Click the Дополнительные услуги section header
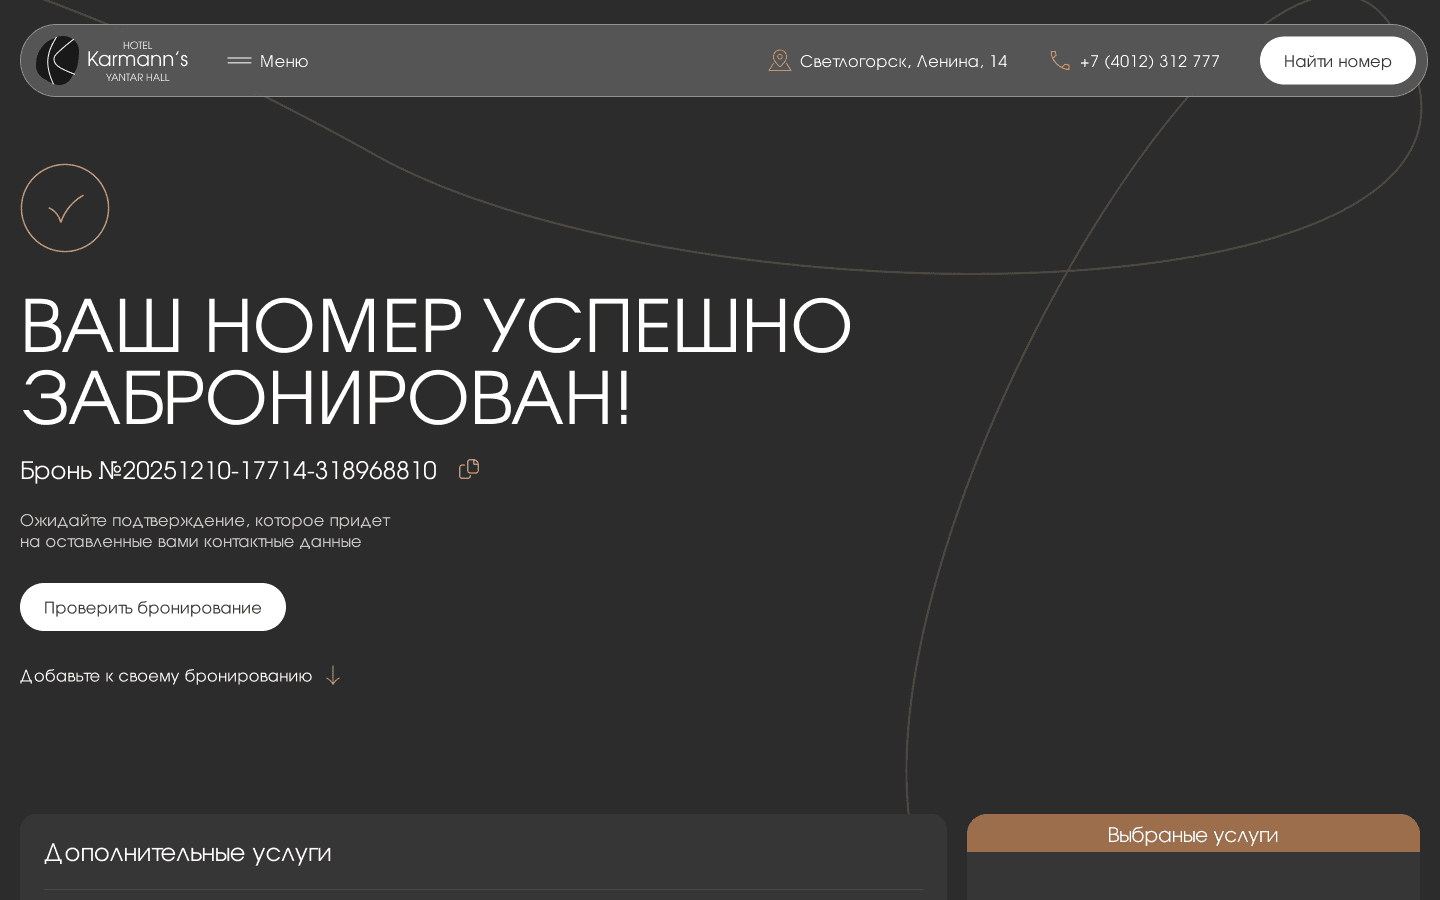The width and height of the screenshot is (1440, 900). [x=188, y=853]
